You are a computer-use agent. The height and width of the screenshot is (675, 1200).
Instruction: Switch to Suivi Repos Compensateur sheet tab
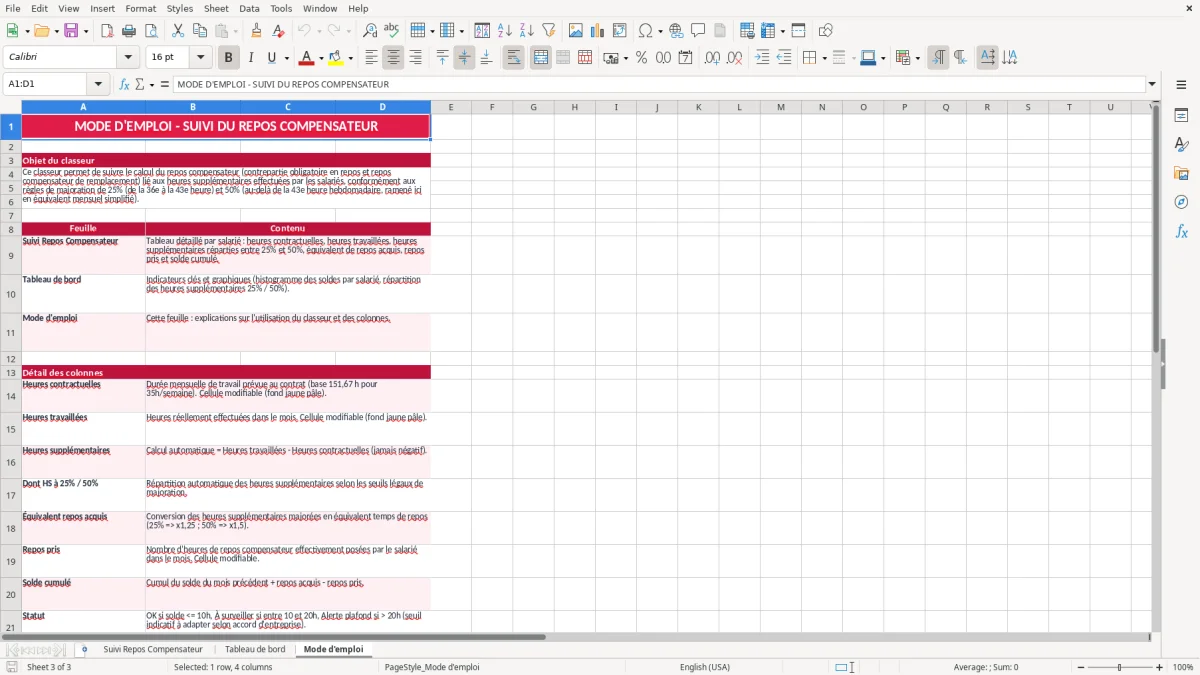pos(153,649)
